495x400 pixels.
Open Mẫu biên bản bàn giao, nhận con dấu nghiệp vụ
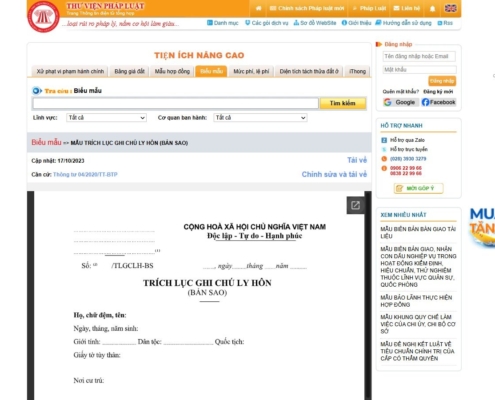pyautogui.click(x=418, y=267)
